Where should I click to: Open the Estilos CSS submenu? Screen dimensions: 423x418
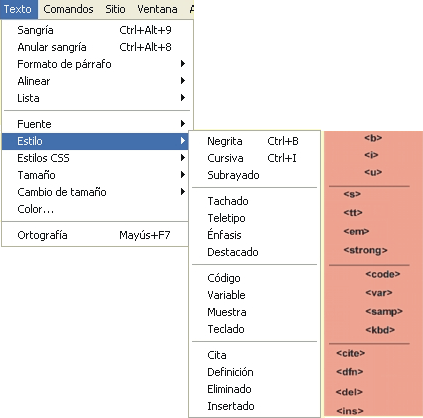[96, 158]
